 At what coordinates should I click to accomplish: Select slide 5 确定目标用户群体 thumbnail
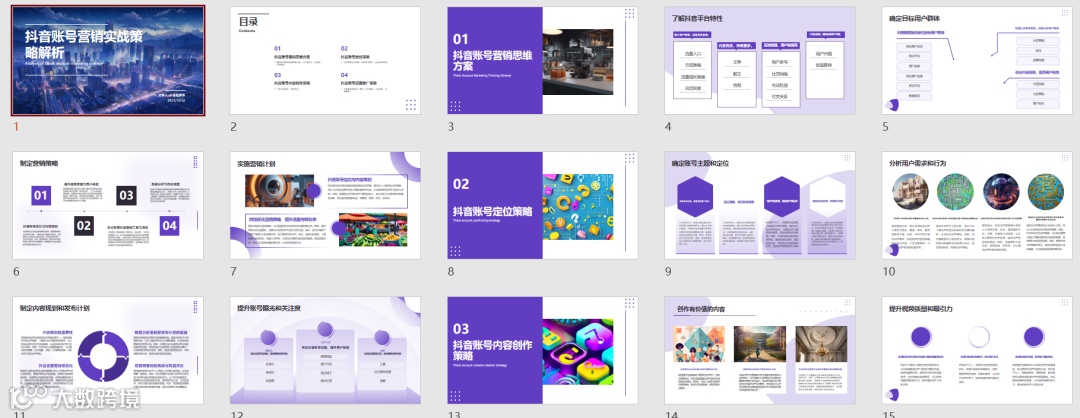(977, 61)
